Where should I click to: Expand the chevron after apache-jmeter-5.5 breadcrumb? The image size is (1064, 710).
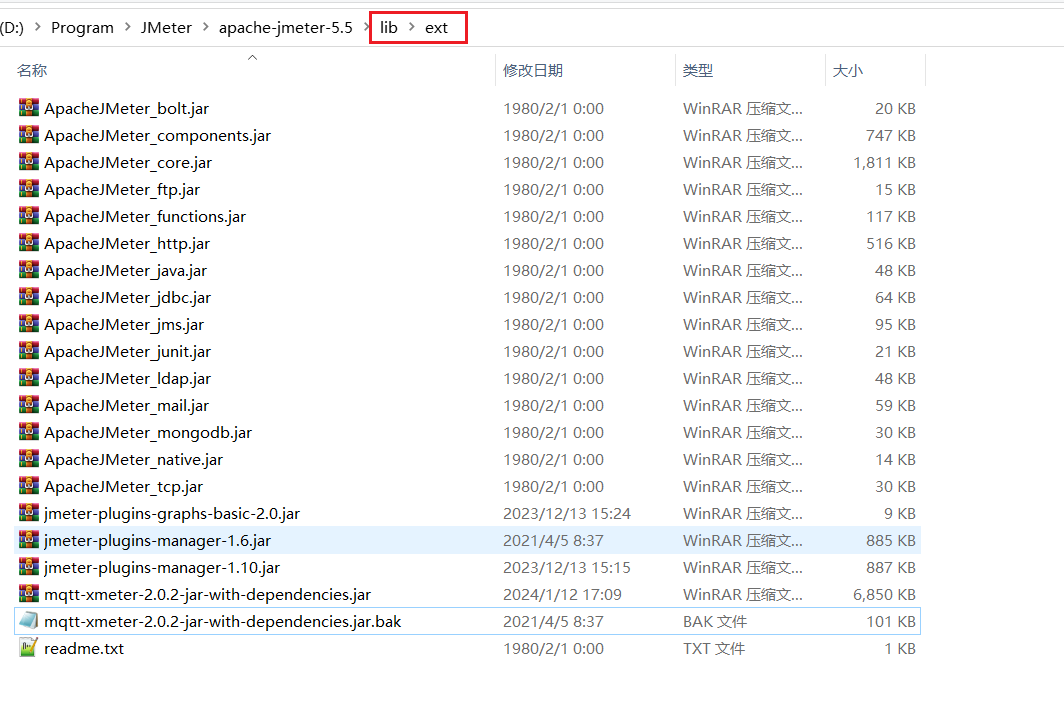click(367, 27)
